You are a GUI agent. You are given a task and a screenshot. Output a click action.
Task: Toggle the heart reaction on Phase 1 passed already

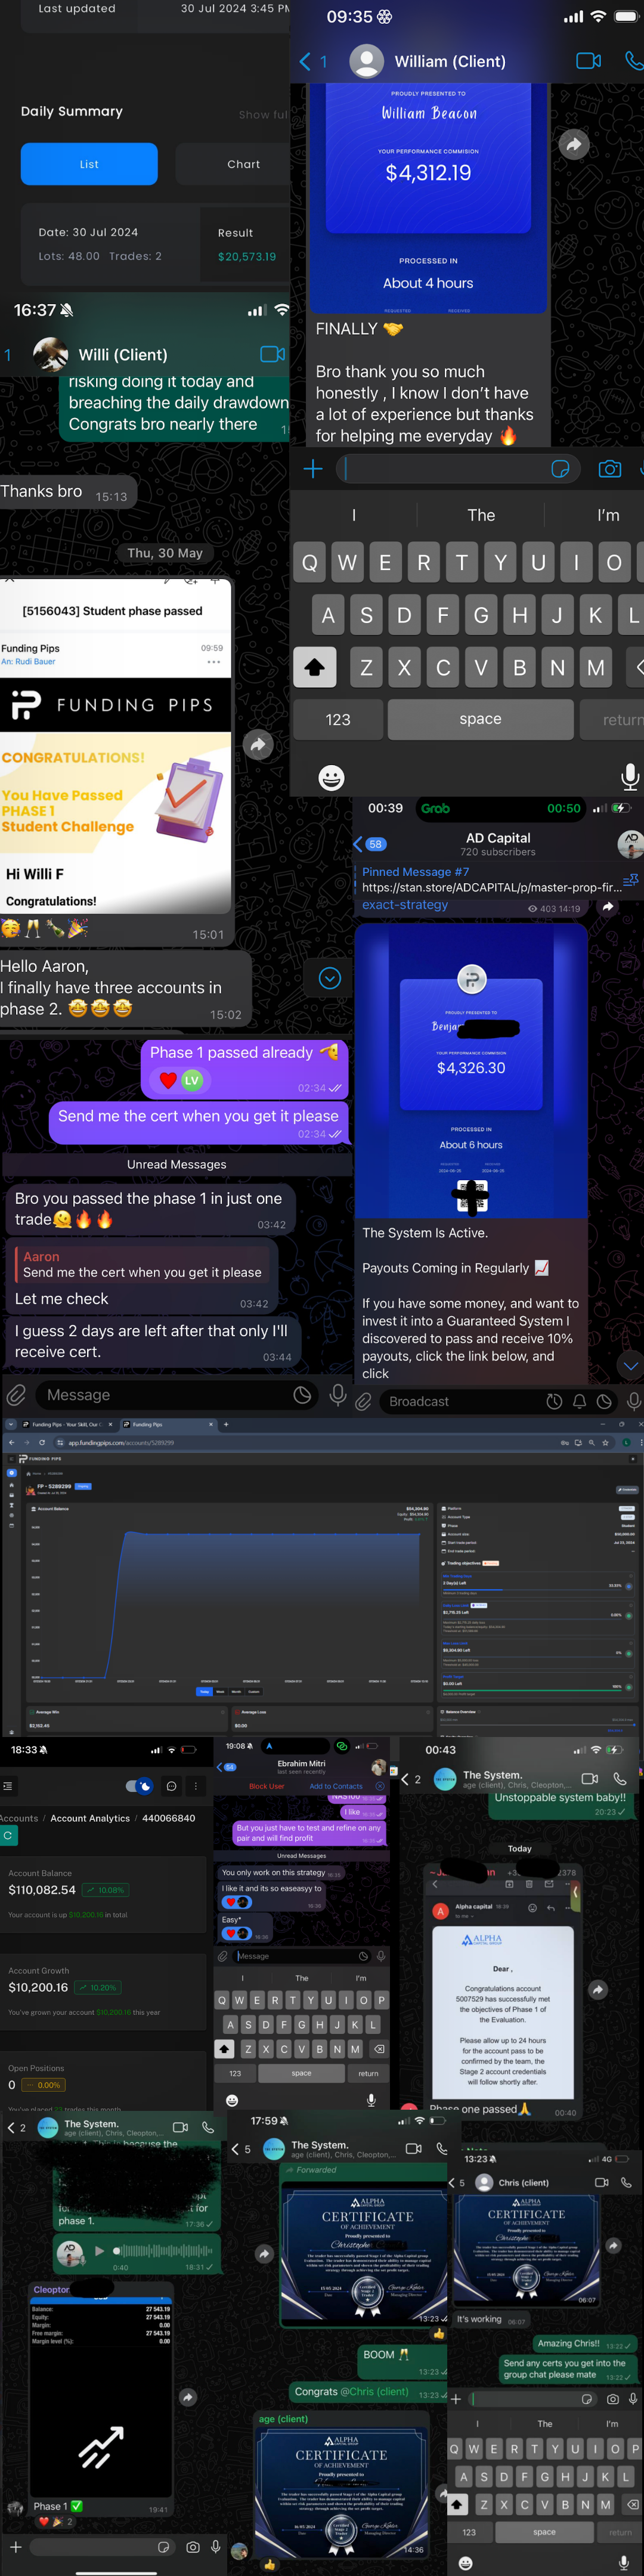168,1080
